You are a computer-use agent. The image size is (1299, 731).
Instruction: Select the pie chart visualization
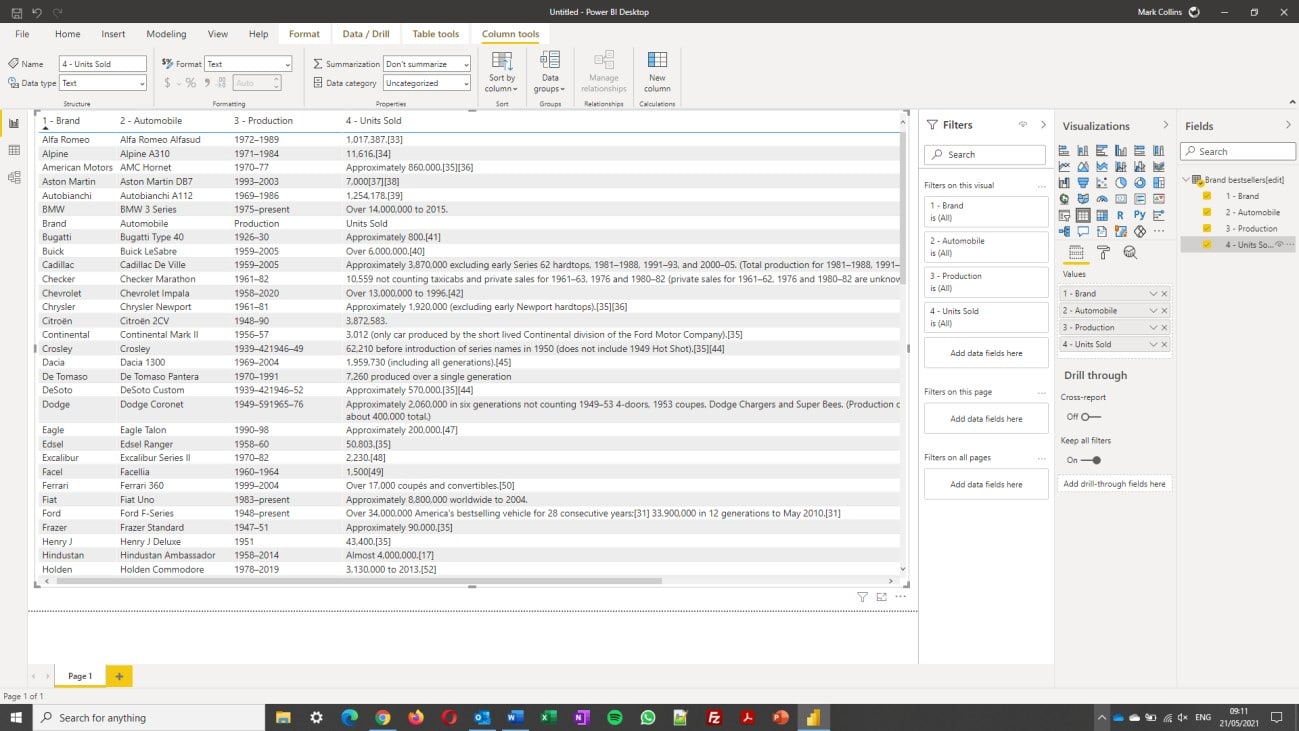point(1121,182)
